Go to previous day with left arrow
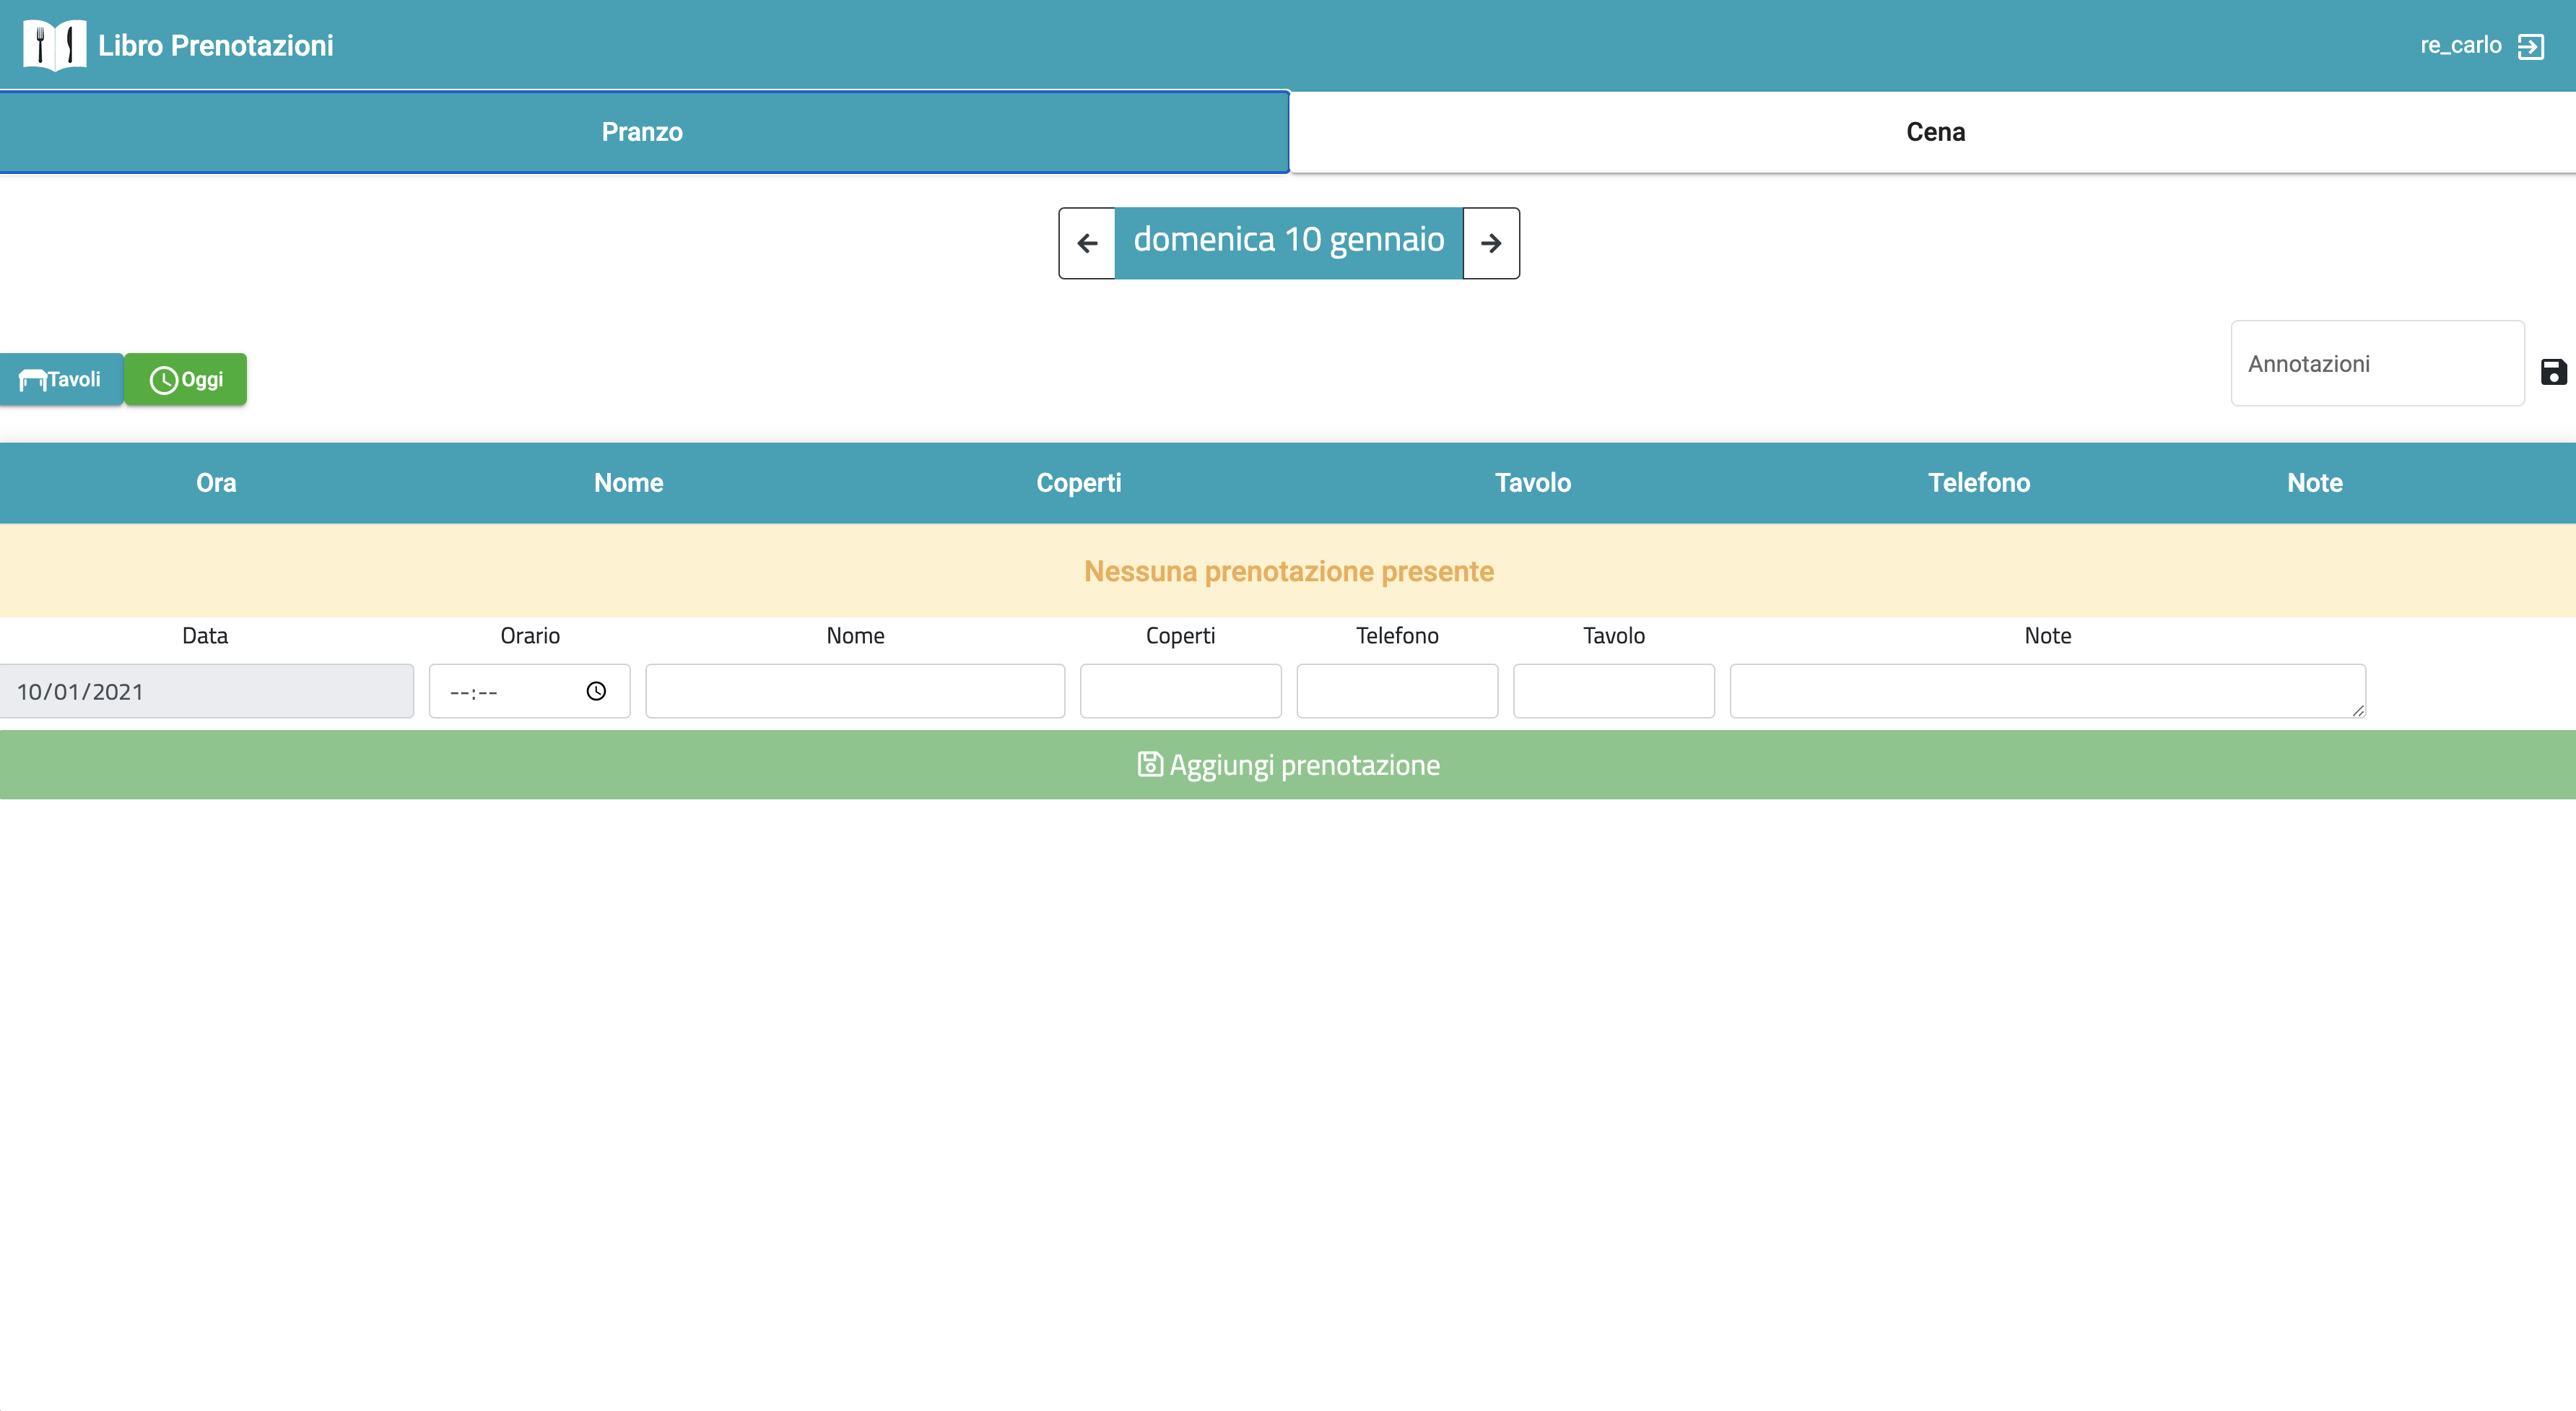Image resolution: width=2576 pixels, height=1411 pixels. click(x=1087, y=243)
